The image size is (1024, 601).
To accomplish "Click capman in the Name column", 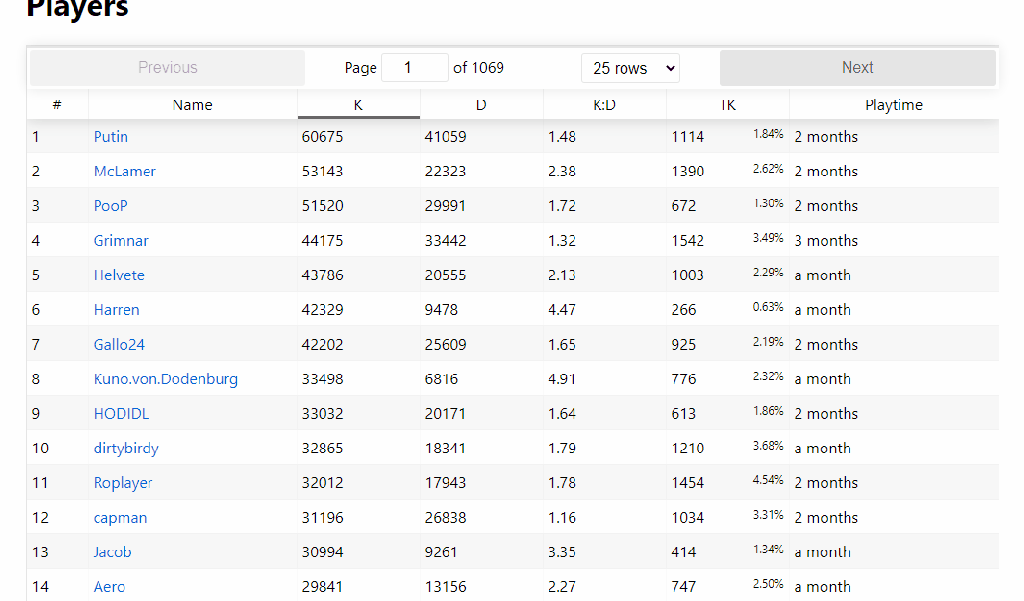I will tap(120, 518).
